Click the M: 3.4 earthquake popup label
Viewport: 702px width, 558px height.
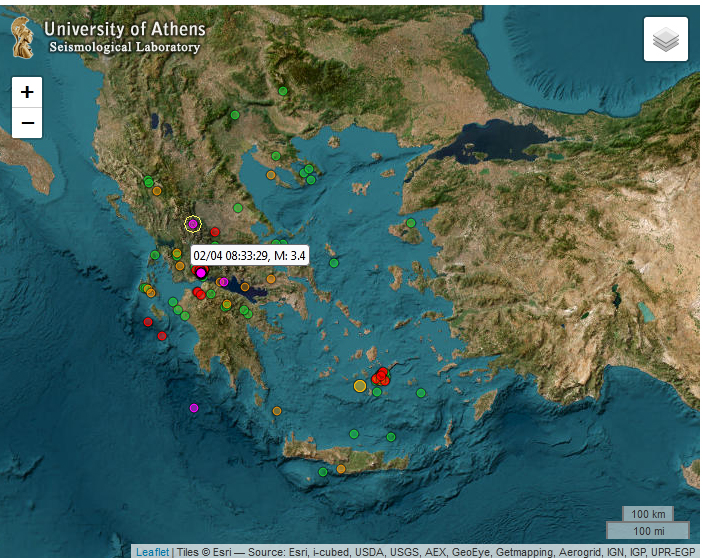(x=248, y=255)
